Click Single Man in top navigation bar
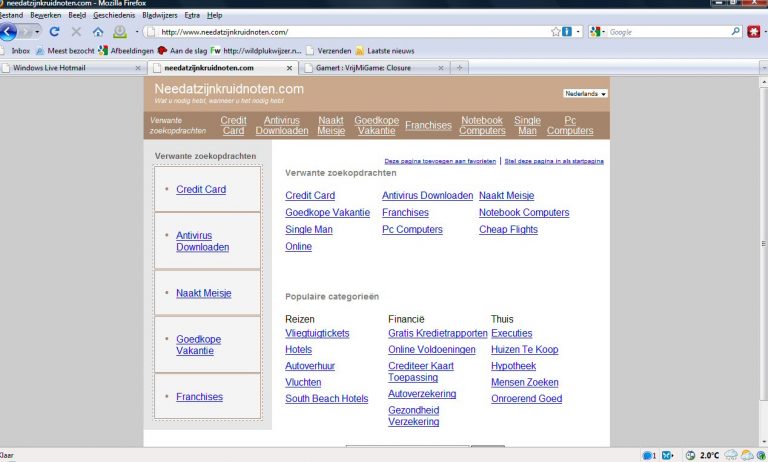This screenshot has height=462, width=768. tap(527, 125)
